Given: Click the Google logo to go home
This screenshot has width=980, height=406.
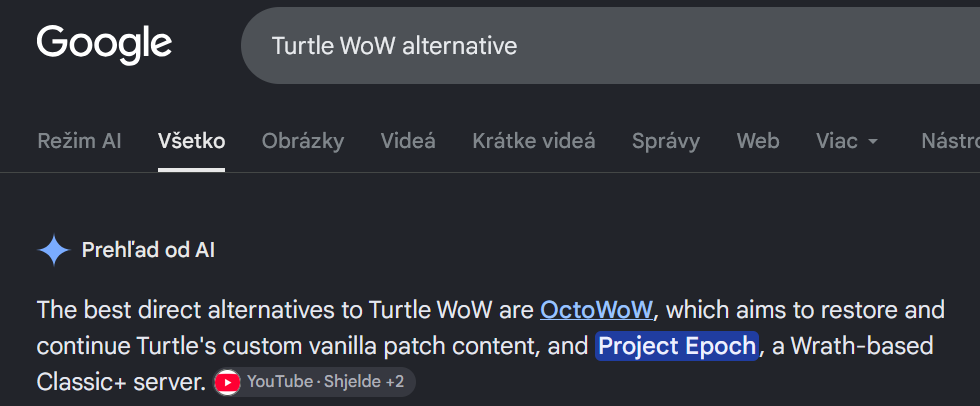Looking at the screenshot, I should [104, 45].
